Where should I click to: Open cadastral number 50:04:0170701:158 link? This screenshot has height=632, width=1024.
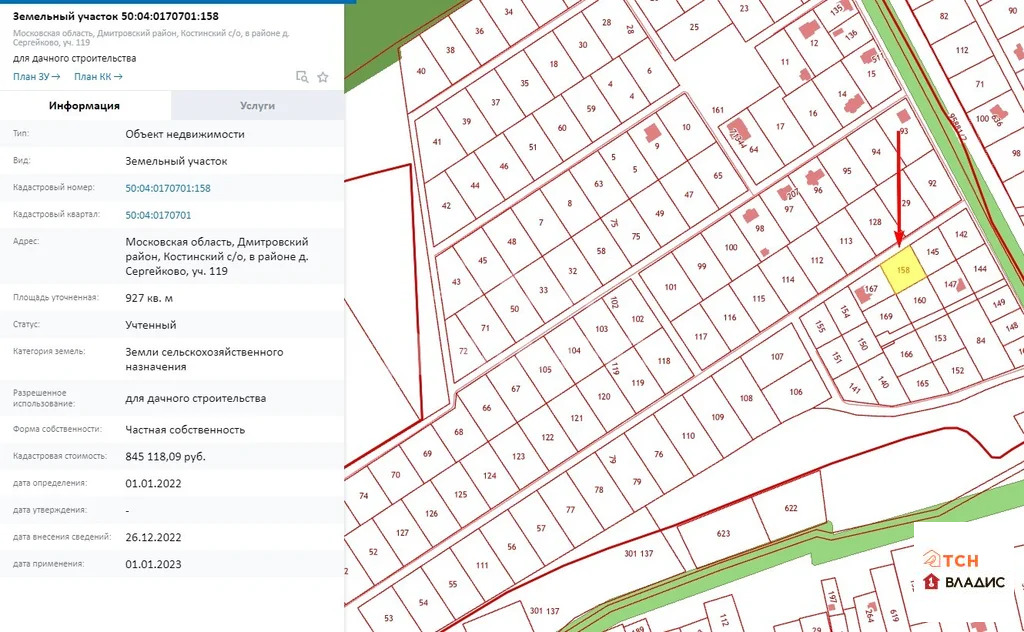[168, 188]
